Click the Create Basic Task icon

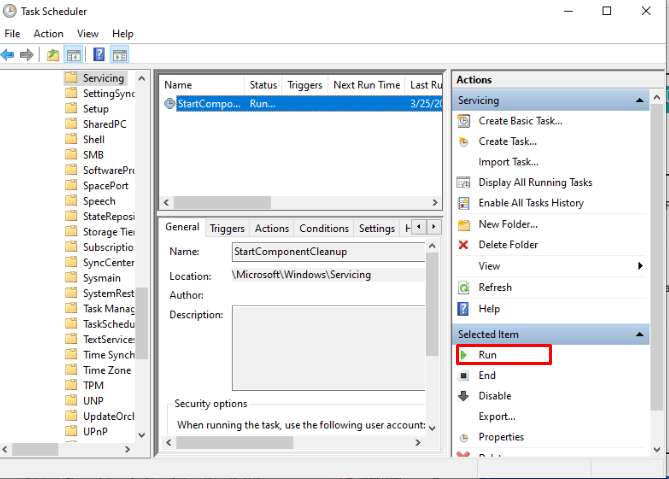click(463, 121)
